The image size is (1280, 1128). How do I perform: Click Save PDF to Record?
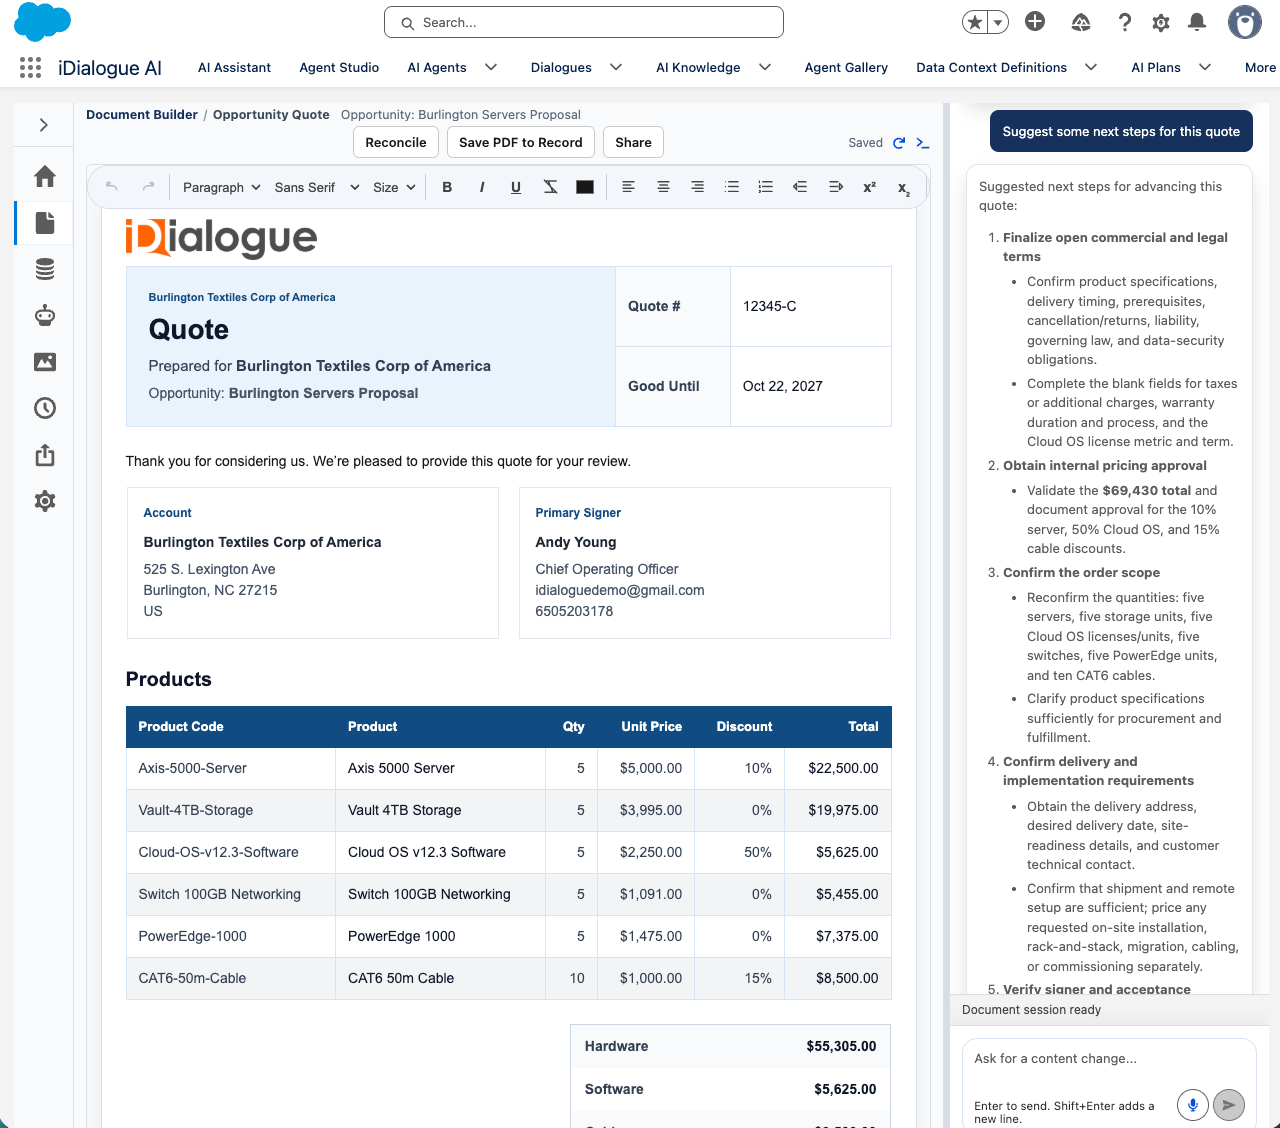pyautogui.click(x=521, y=142)
